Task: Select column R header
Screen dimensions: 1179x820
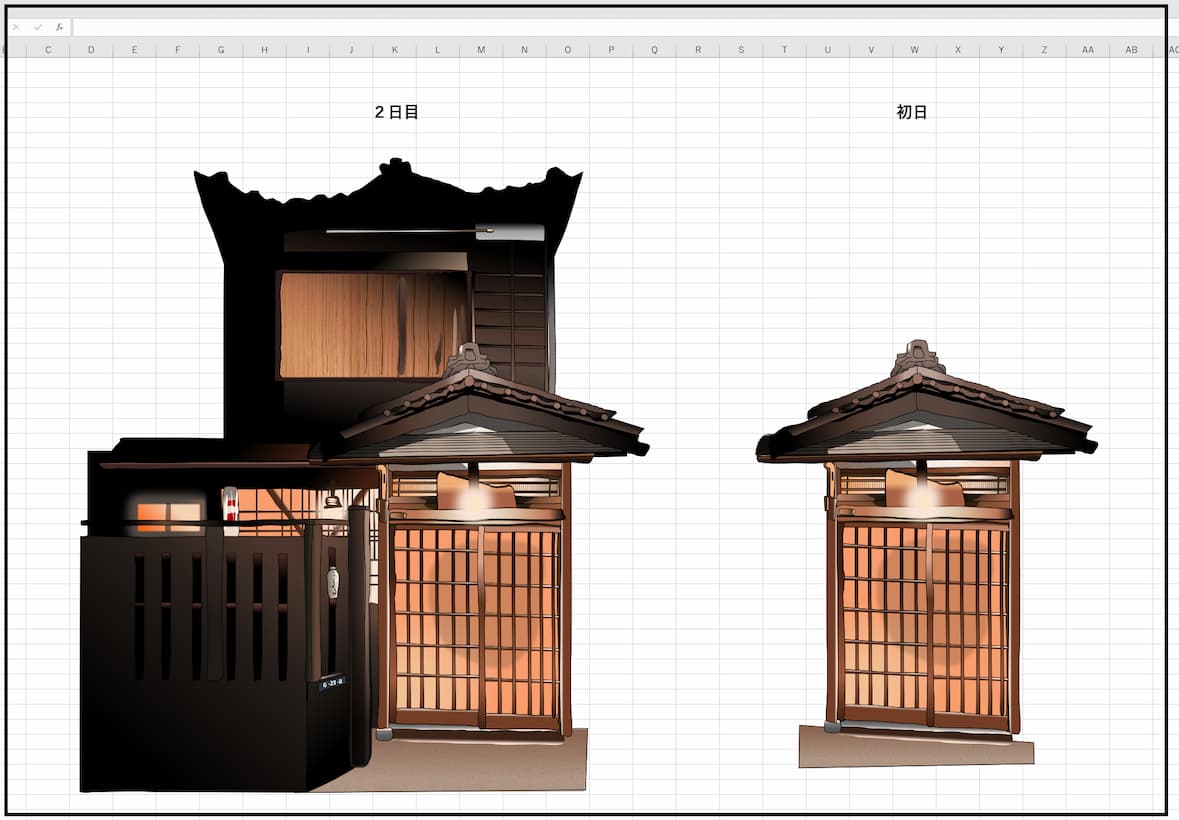Action: click(x=698, y=50)
